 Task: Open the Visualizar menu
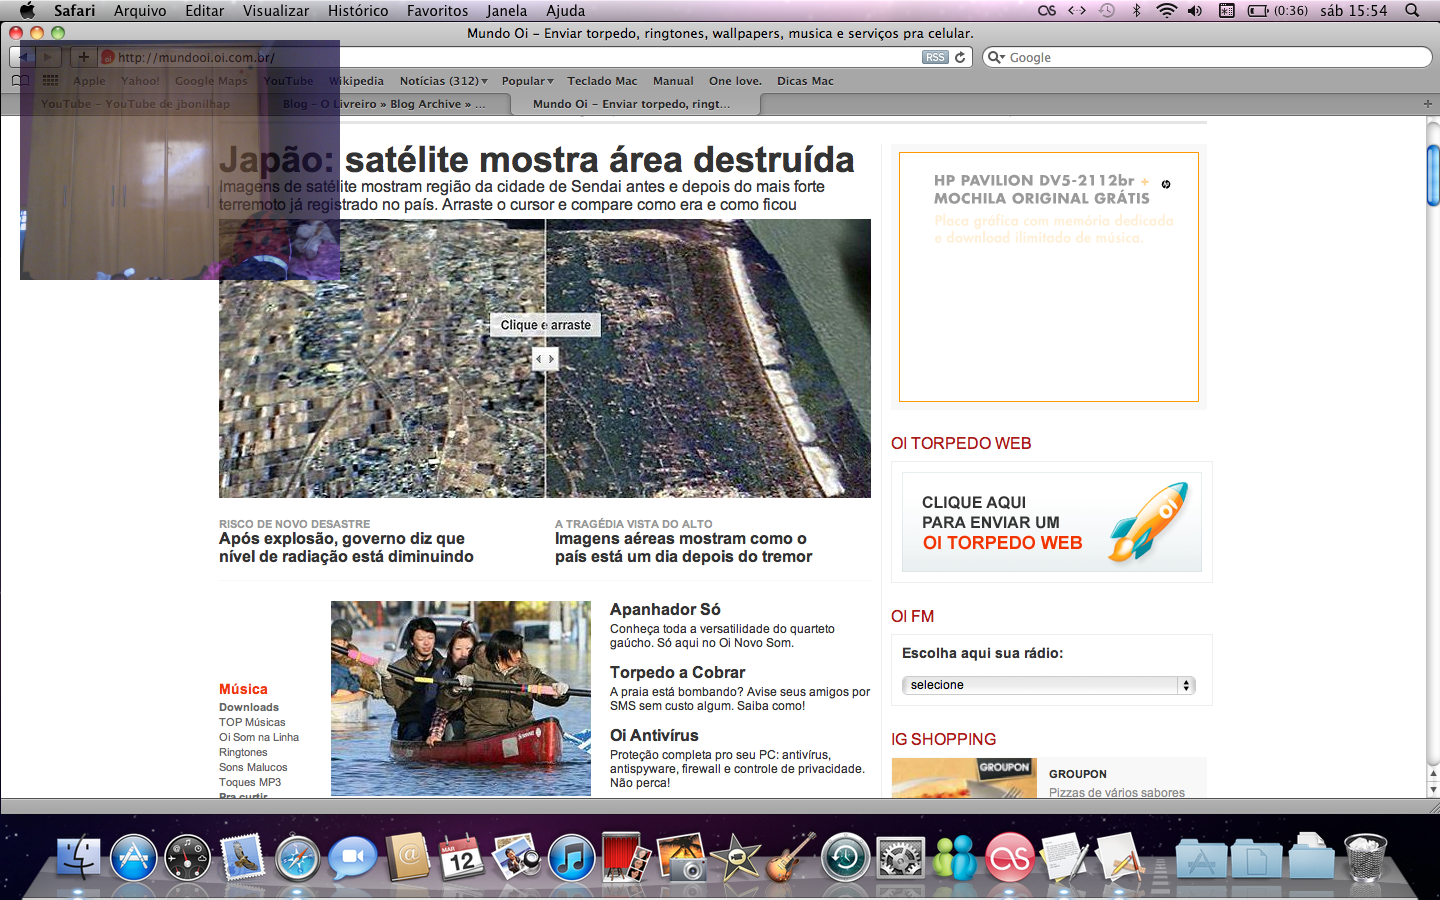(x=276, y=10)
